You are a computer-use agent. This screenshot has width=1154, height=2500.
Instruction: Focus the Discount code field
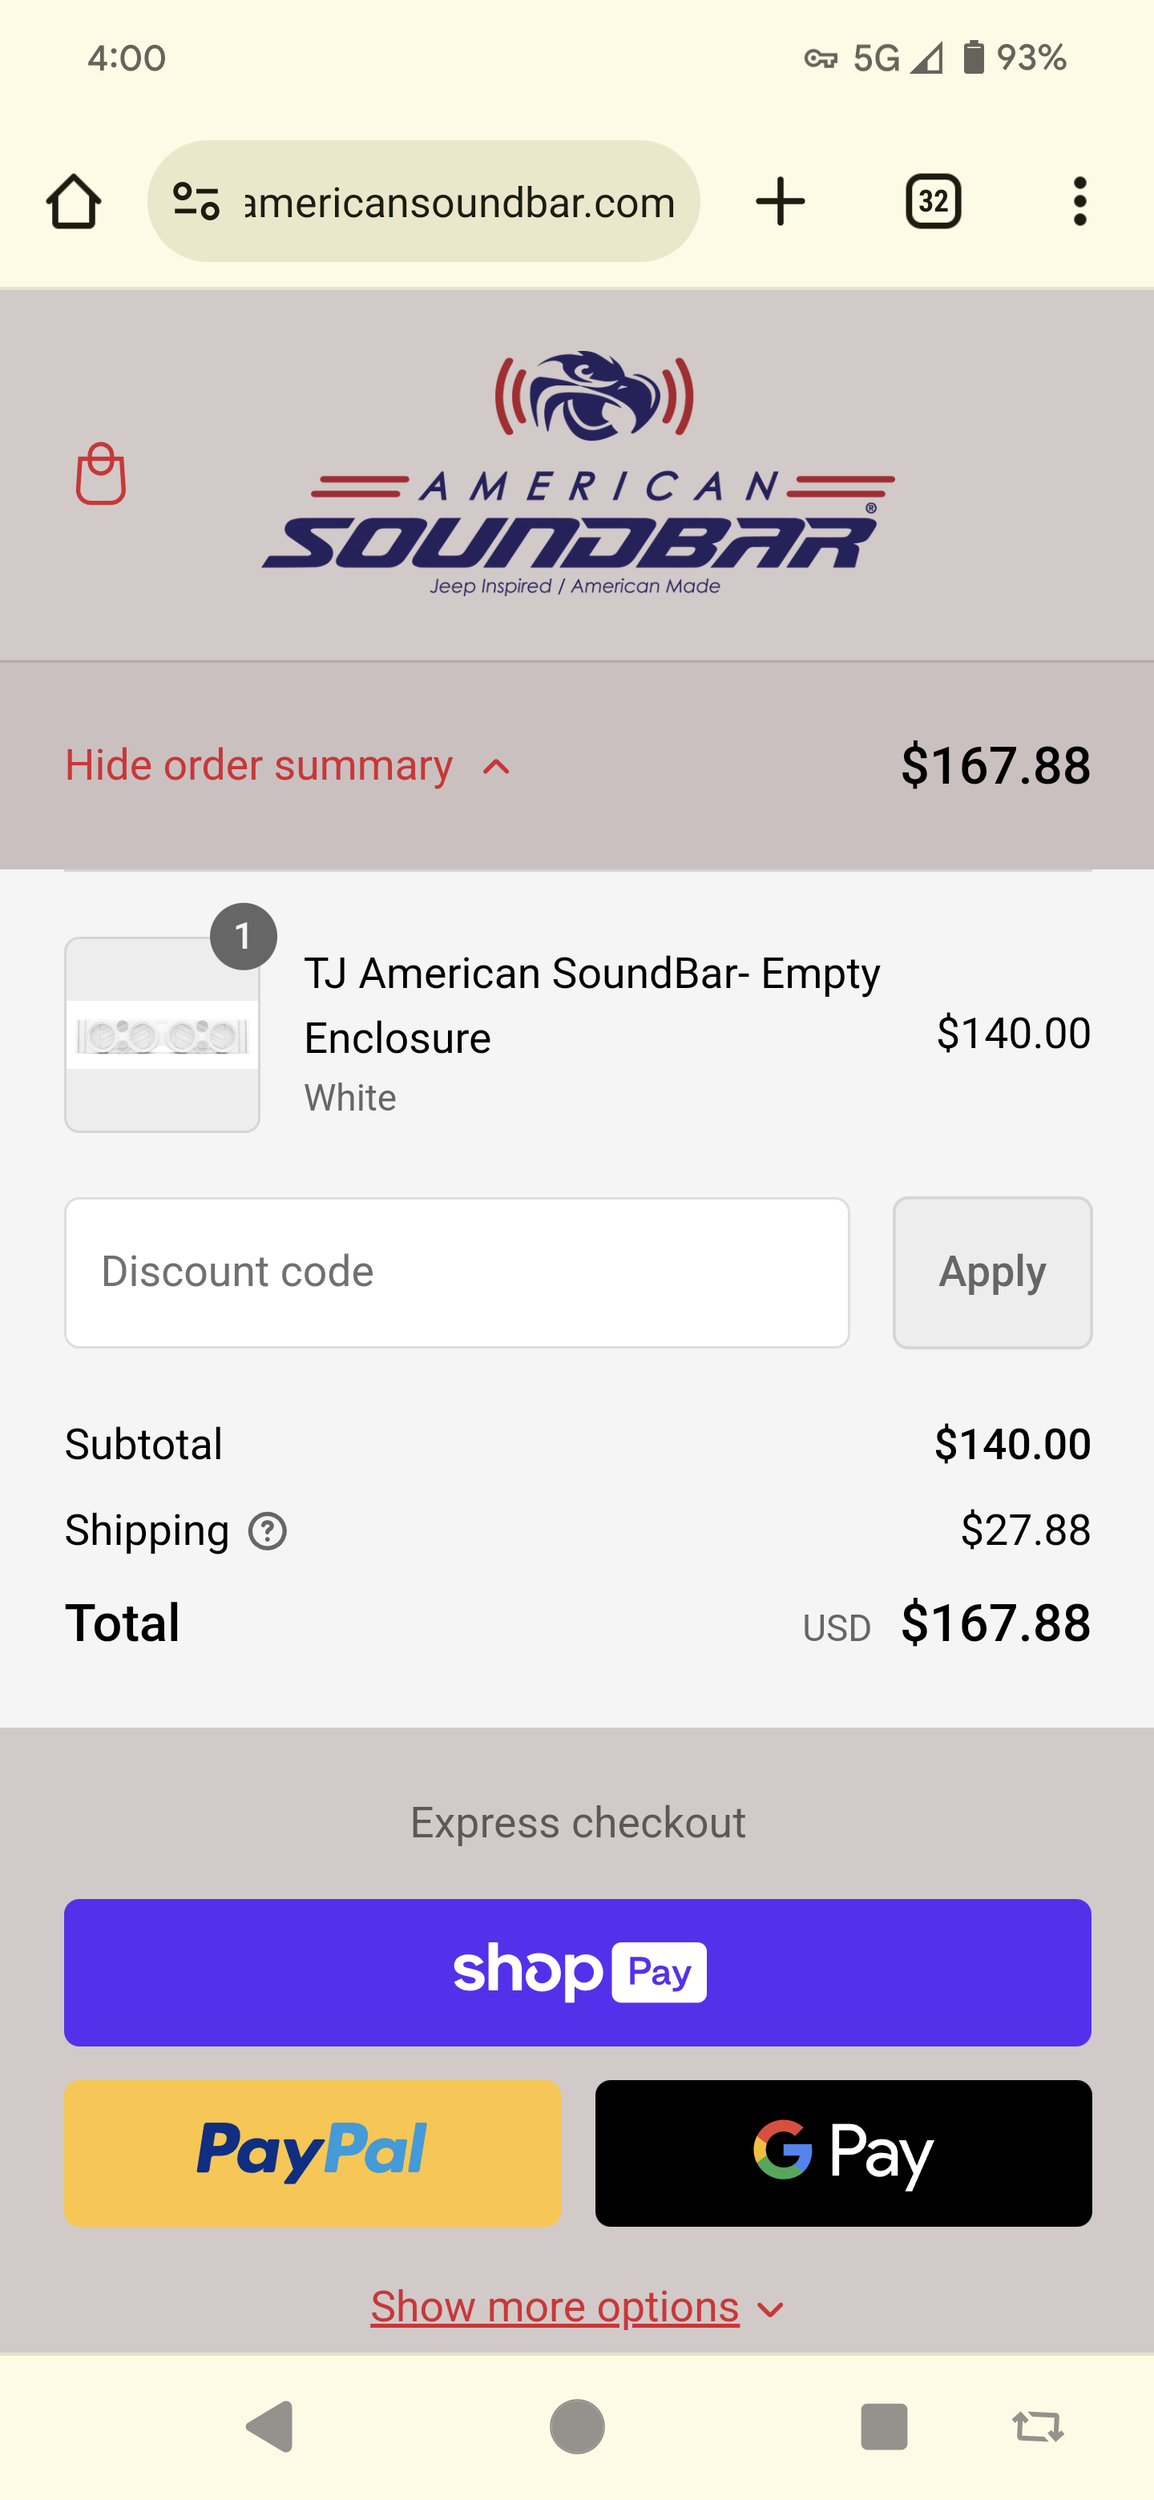click(457, 1272)
